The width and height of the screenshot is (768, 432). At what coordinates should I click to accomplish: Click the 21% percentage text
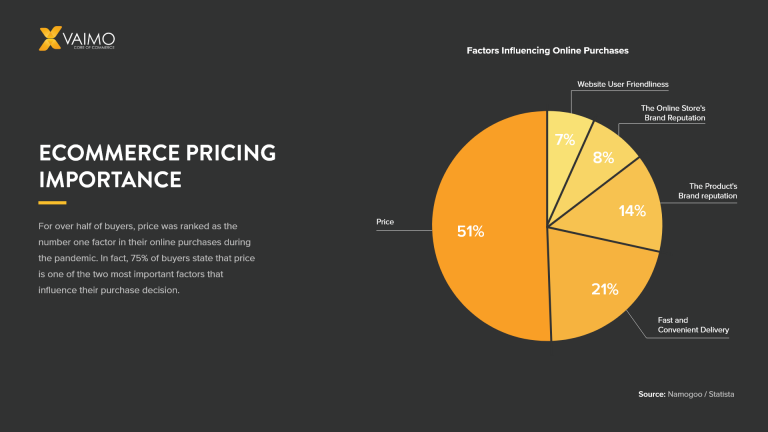604,289
